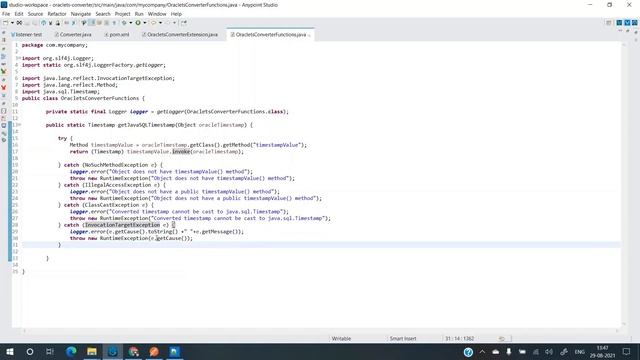Click the bottom round green sidebar icon

[x=4, y=140]
